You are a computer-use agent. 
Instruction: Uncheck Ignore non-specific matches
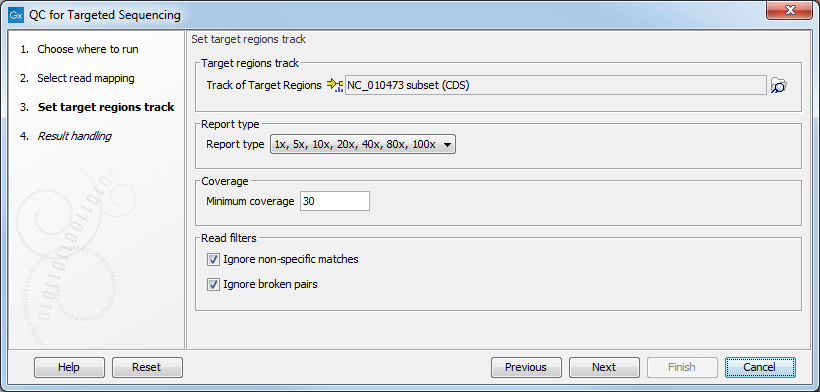coord(213,259)
